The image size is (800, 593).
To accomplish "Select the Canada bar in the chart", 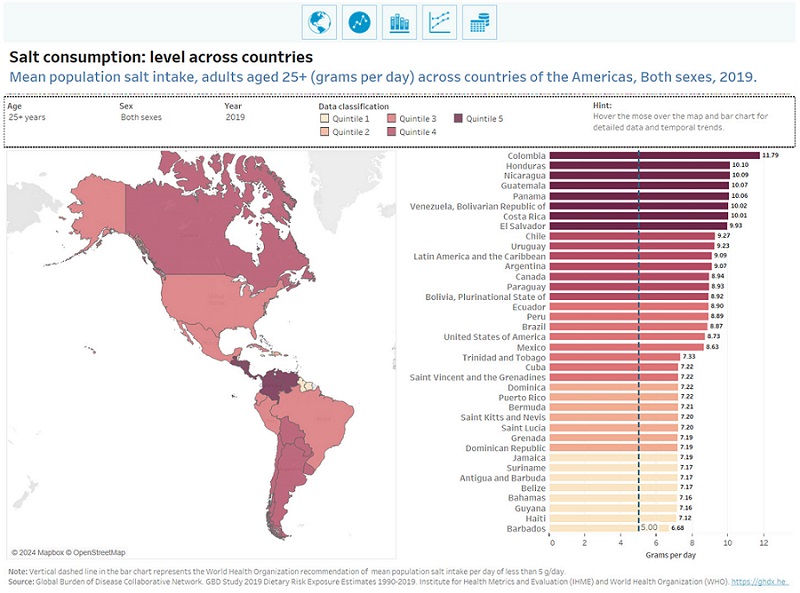I will pyautogui.click(x=629, y=277).
